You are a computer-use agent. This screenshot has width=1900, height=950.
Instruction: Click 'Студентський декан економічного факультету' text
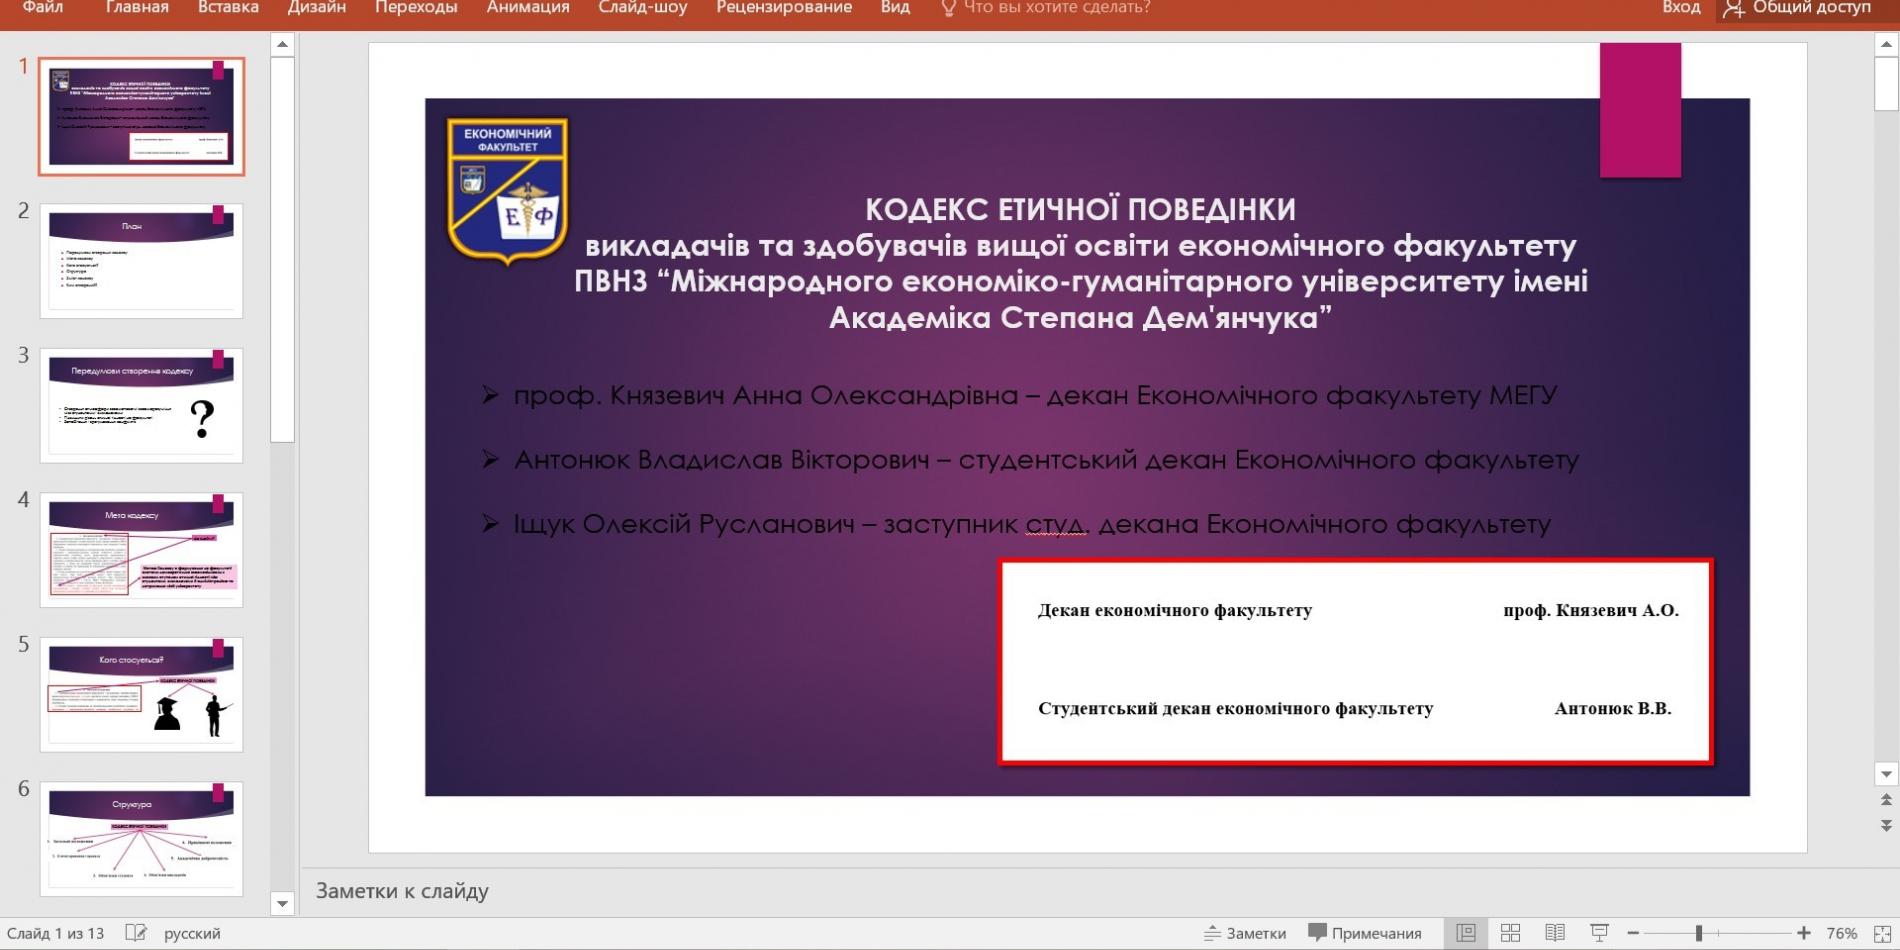click(1235, 708)
